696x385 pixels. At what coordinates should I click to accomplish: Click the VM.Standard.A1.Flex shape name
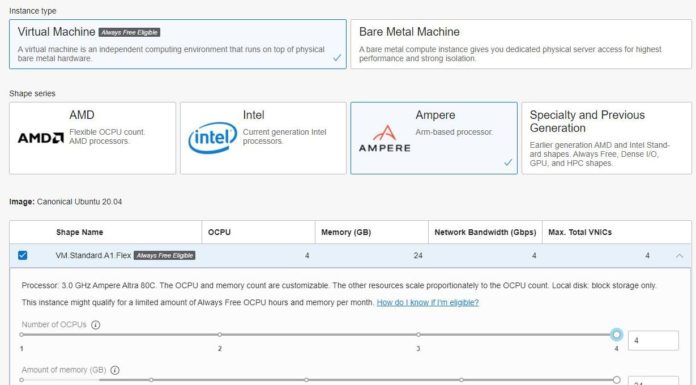tap(93, 256)
